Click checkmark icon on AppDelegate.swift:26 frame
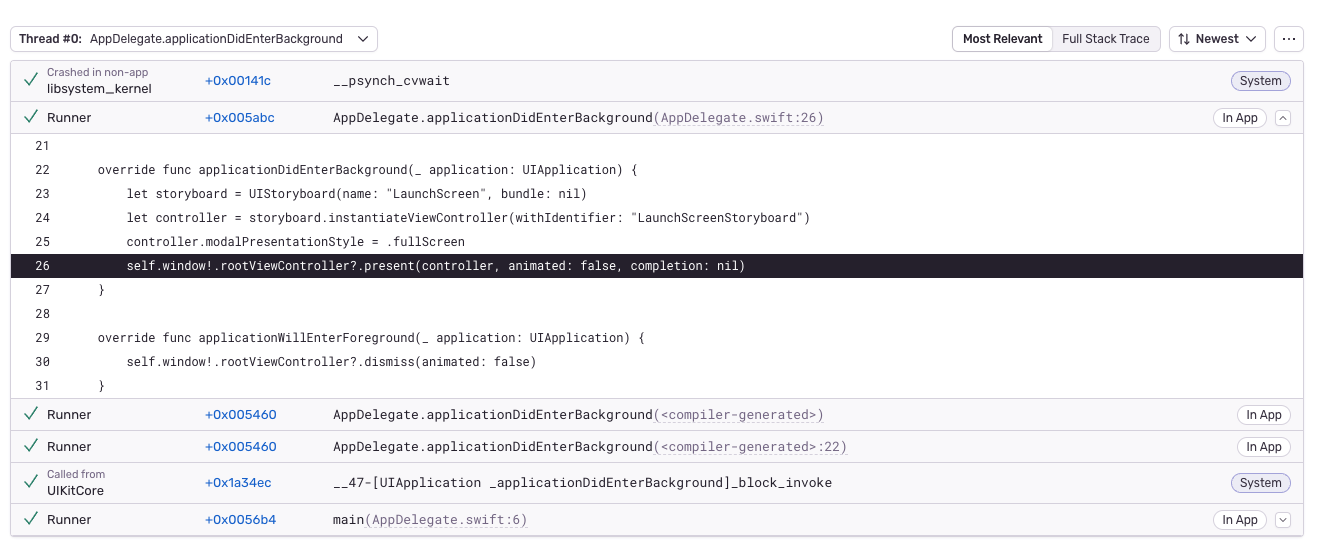 [x=31, y=117]
